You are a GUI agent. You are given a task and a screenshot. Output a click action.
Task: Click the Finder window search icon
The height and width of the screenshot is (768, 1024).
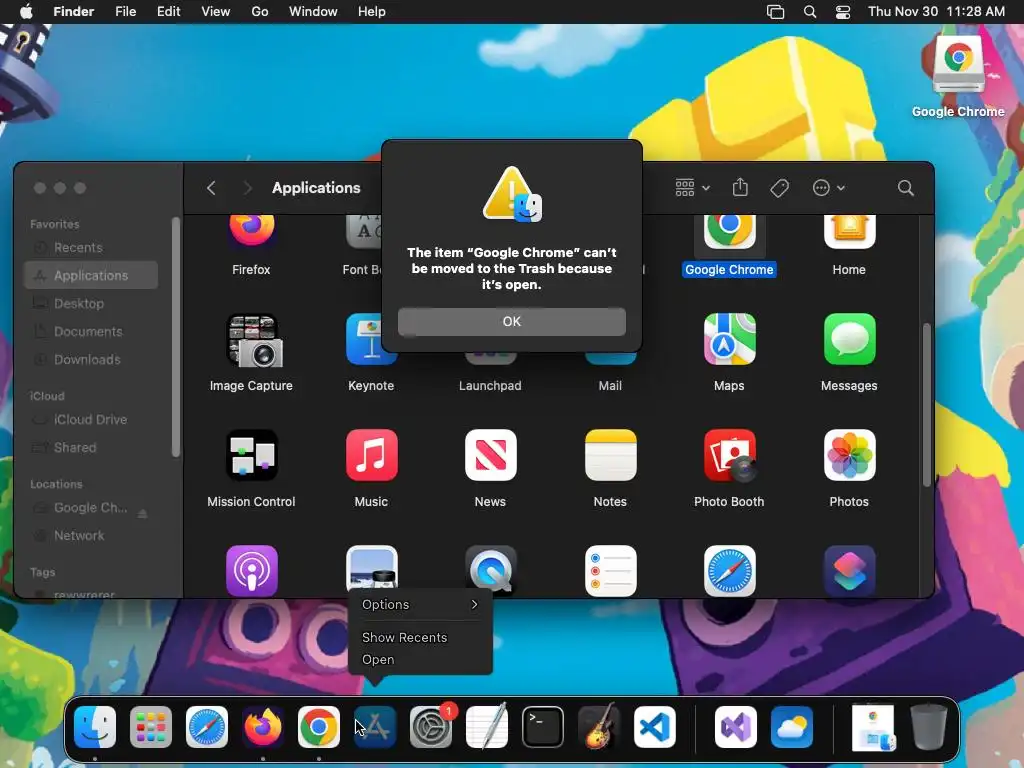(905, 188)
